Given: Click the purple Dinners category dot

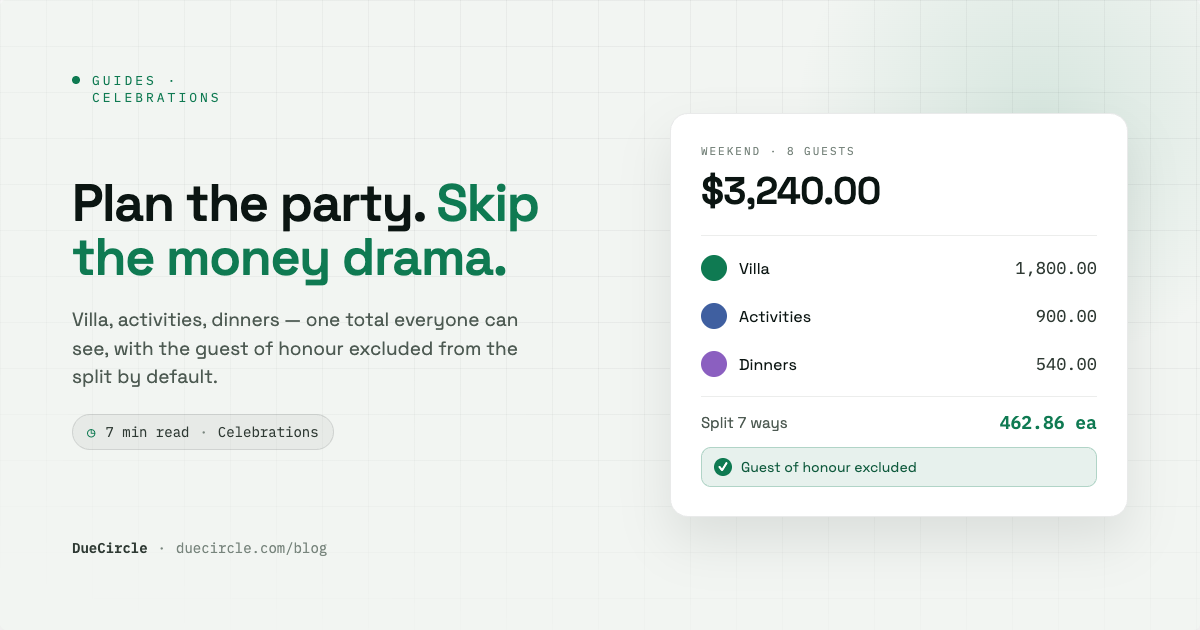Looking at the screenshot, I should (x=714, y=364).
